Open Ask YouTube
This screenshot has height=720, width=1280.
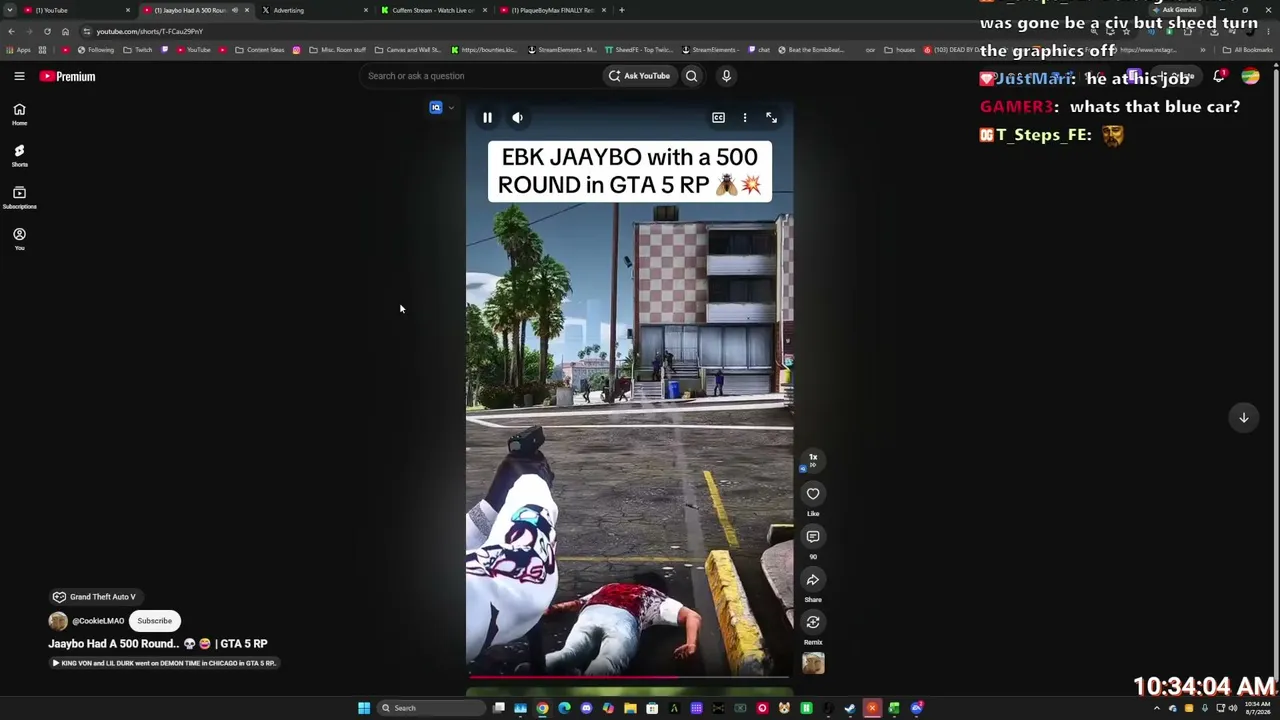click(x=639, y=76)
